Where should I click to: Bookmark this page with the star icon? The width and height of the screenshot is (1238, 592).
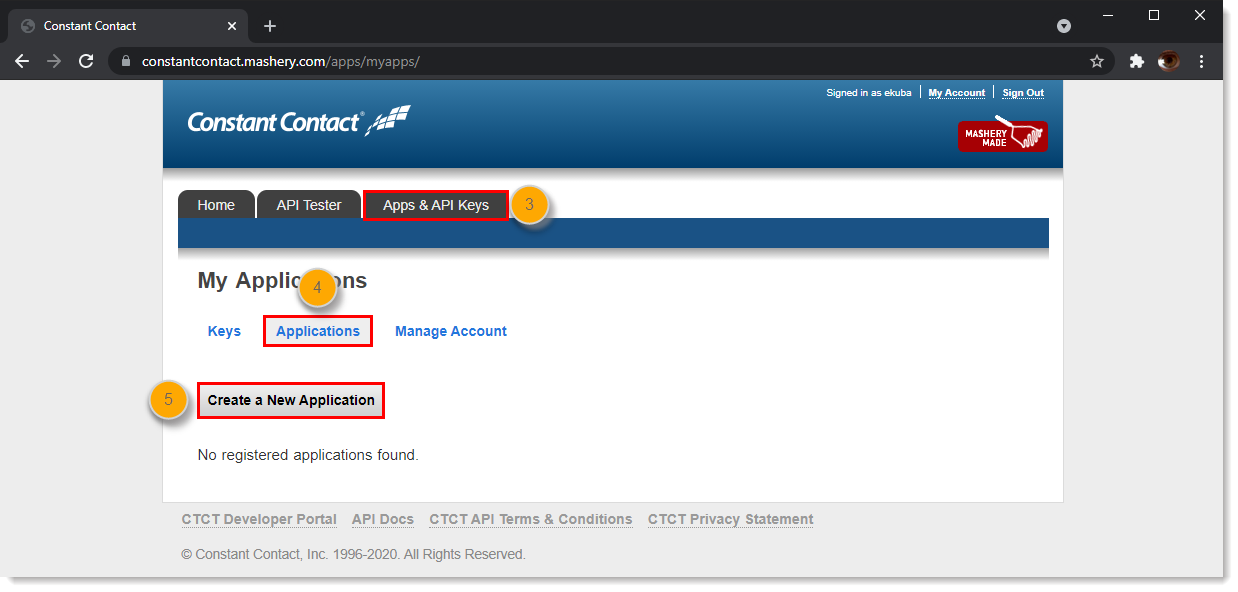1096,61
